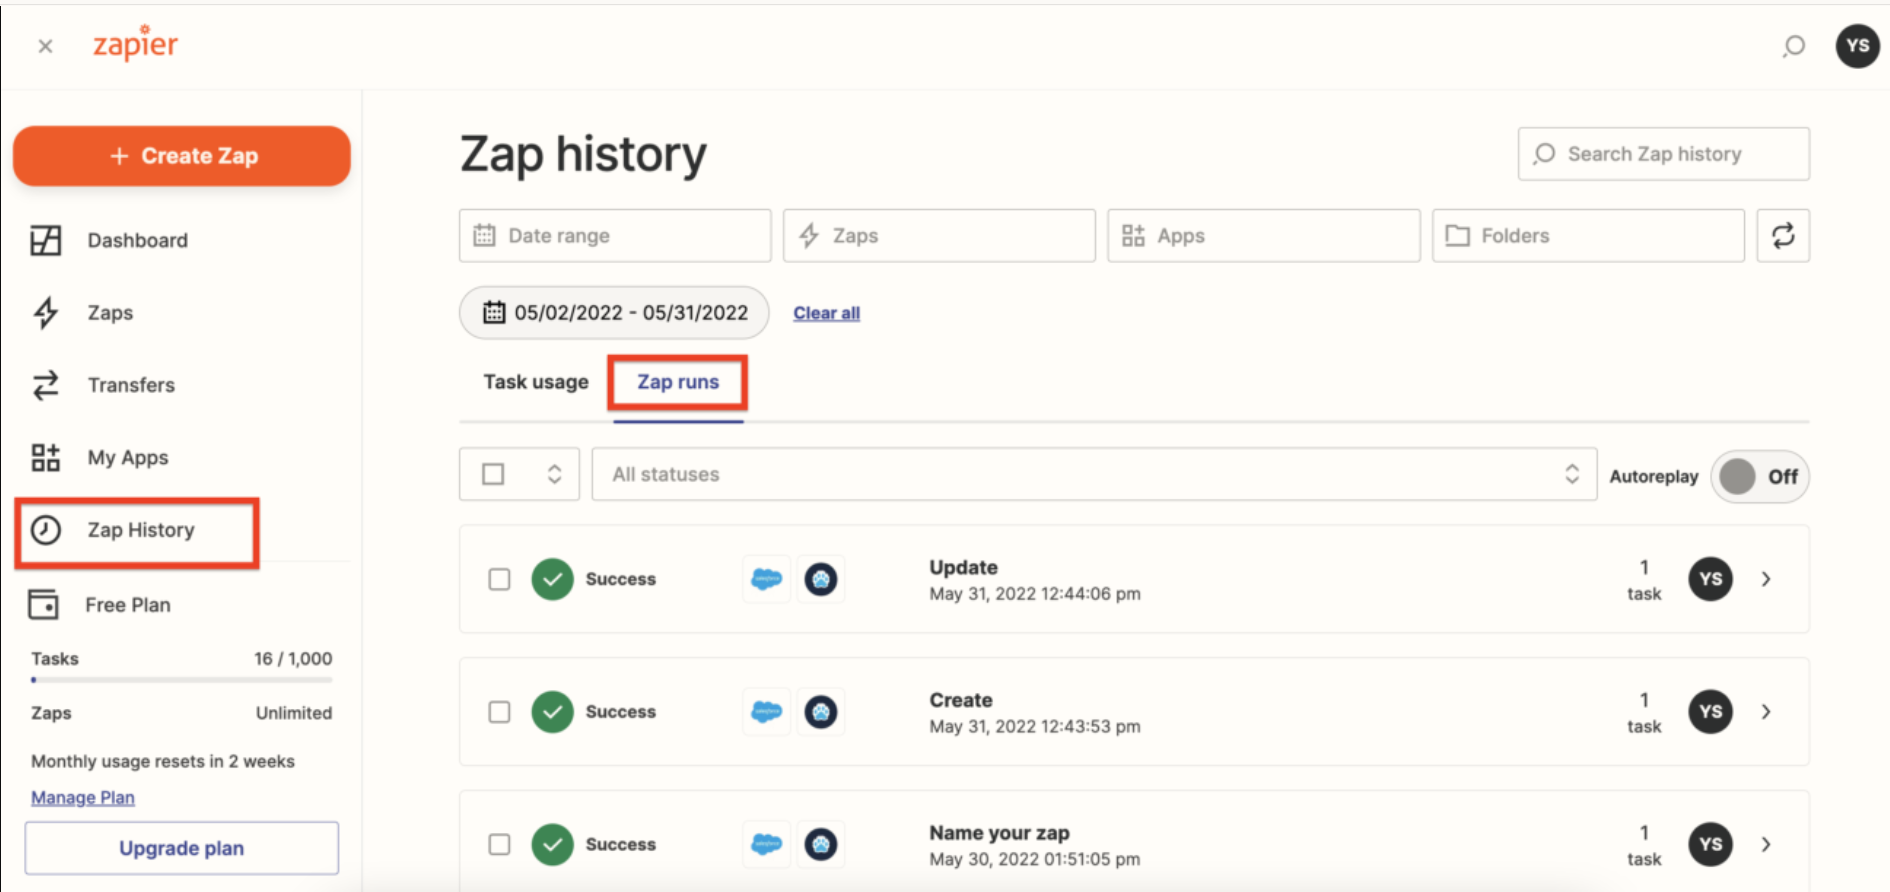Open Dashboard in the sidebar

tap(137, 241)
